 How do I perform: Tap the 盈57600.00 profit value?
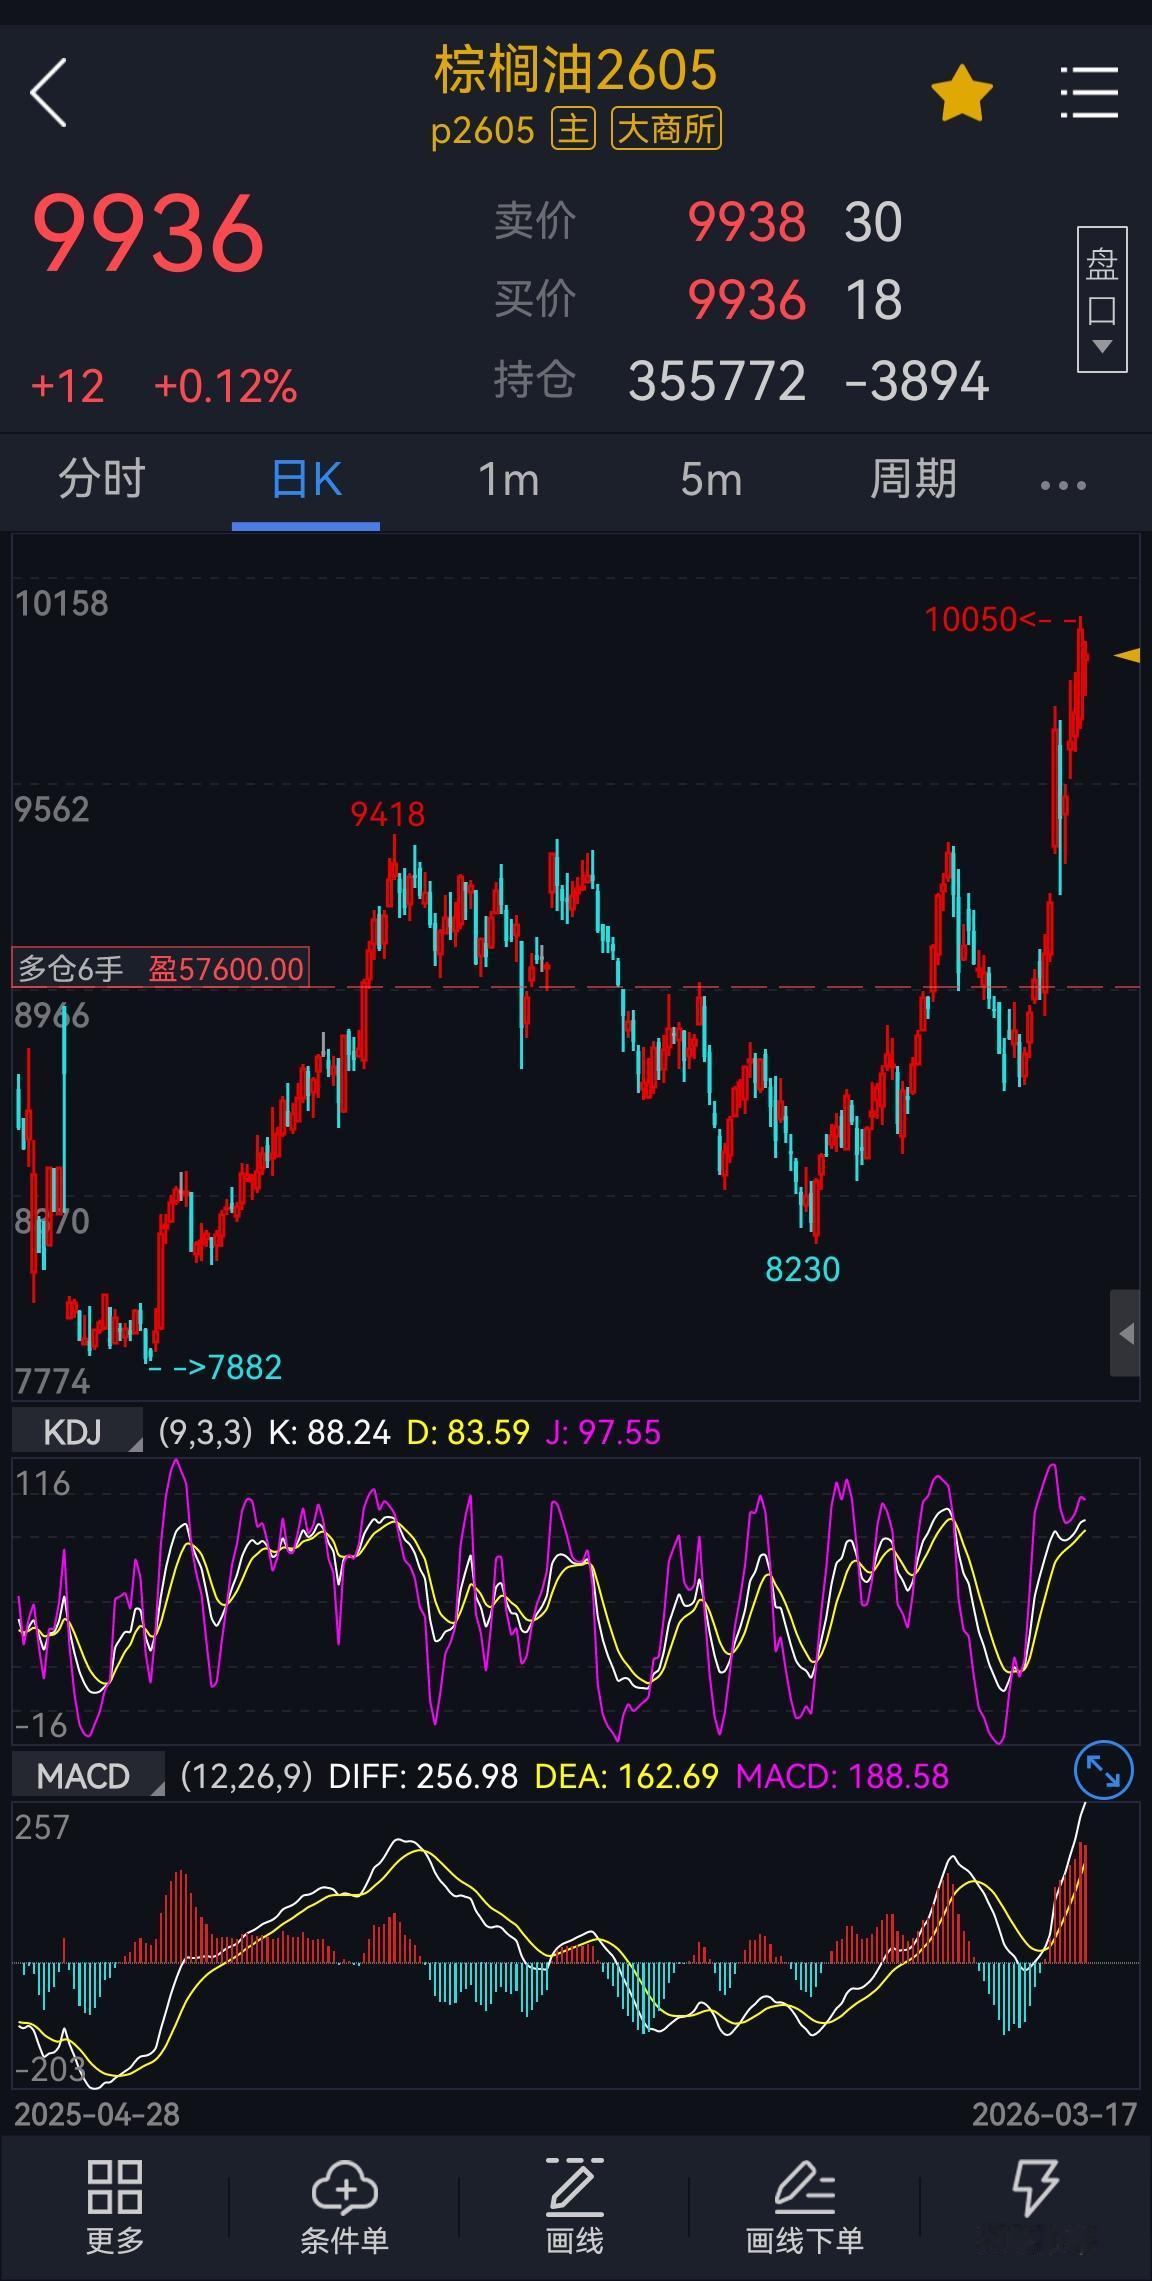point(226,969)
